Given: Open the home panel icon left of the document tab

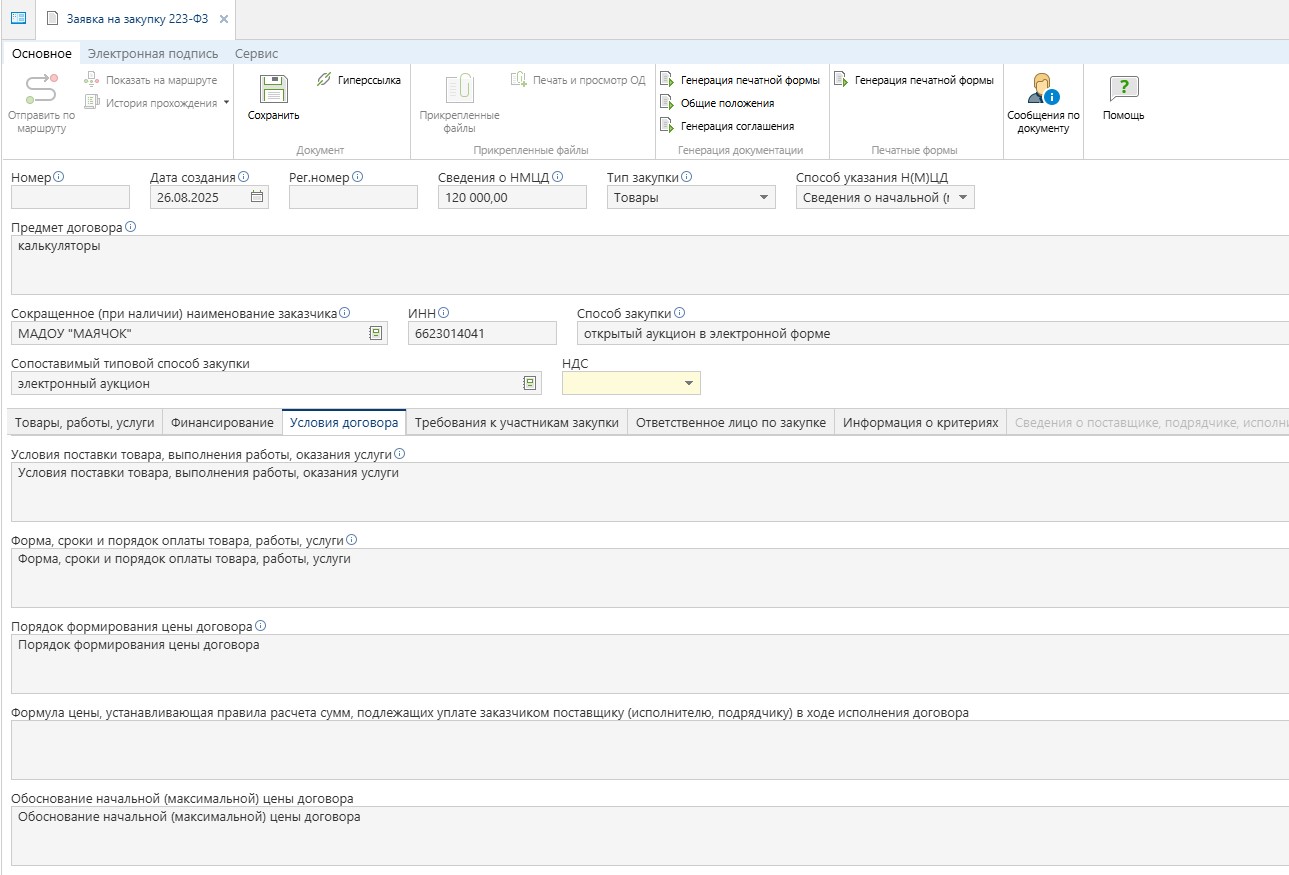Looking at the screenshot, I should [17, 18].
